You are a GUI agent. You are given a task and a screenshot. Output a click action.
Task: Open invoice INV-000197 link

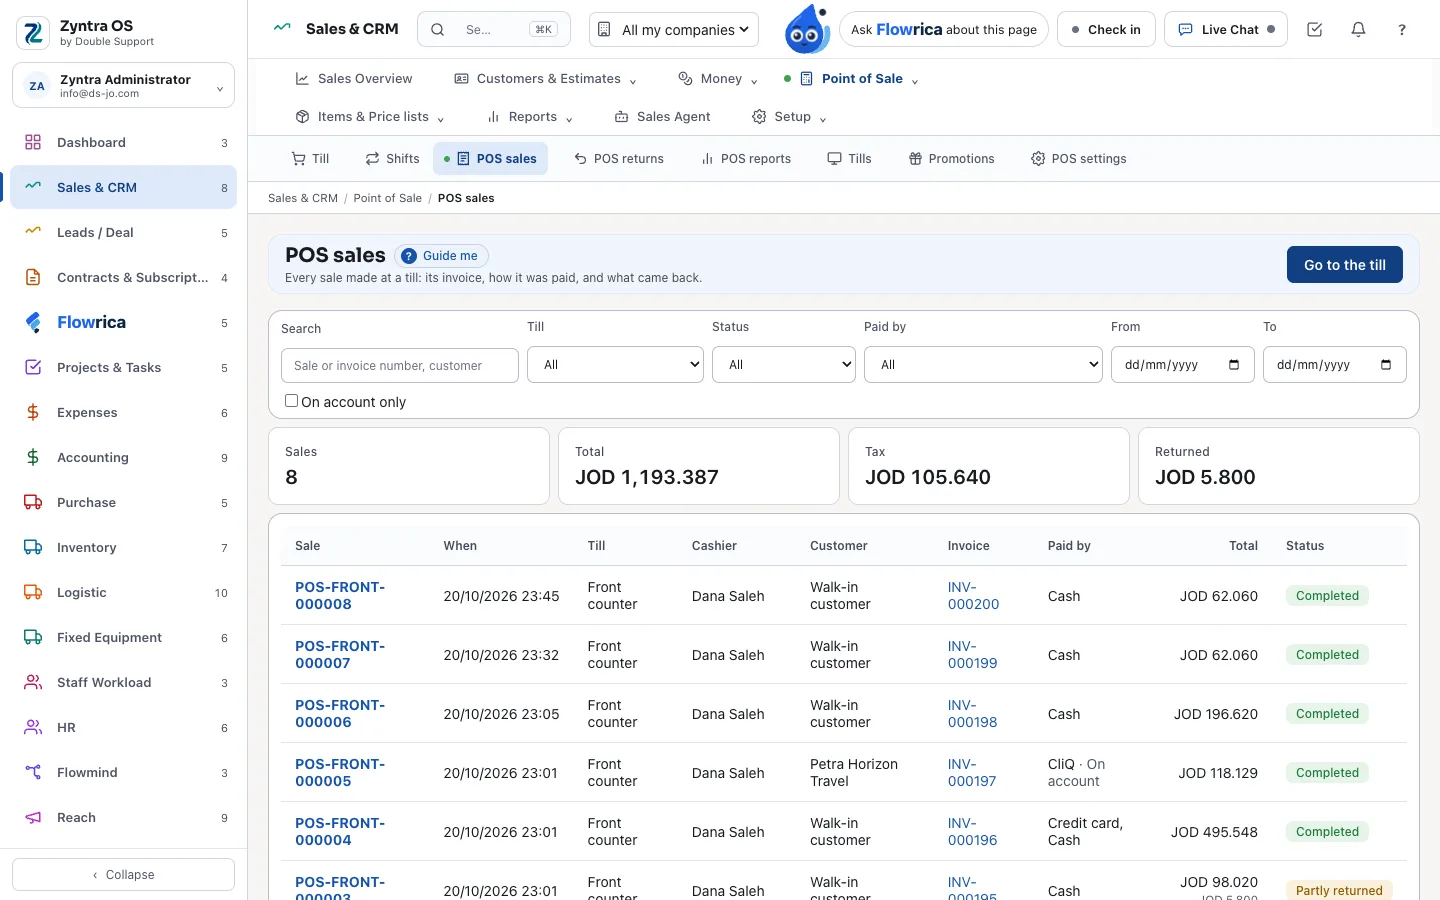point(972,773)
